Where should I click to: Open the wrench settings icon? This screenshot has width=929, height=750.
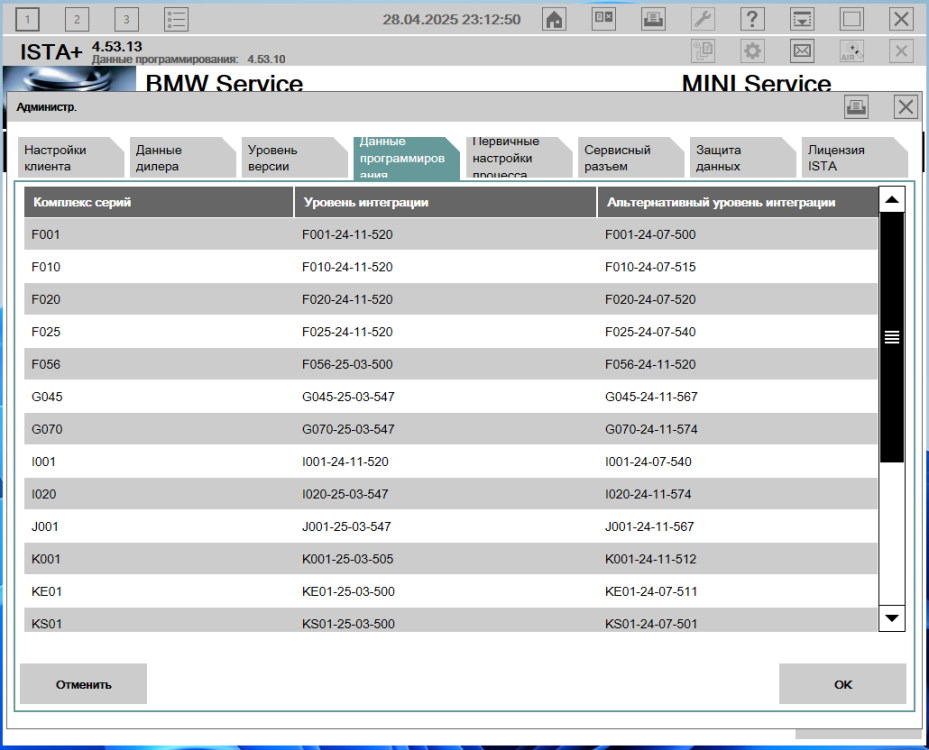[703, 19]
